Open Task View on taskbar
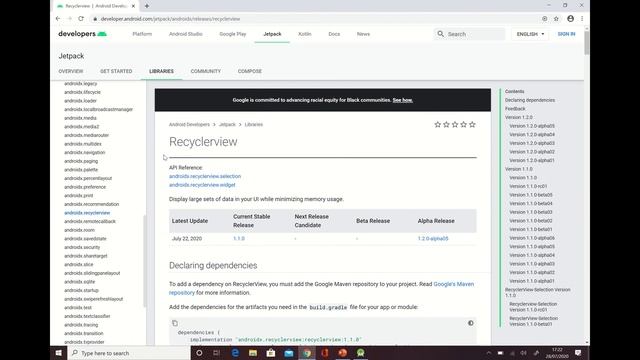640x360 pixels. pos(217,353)
